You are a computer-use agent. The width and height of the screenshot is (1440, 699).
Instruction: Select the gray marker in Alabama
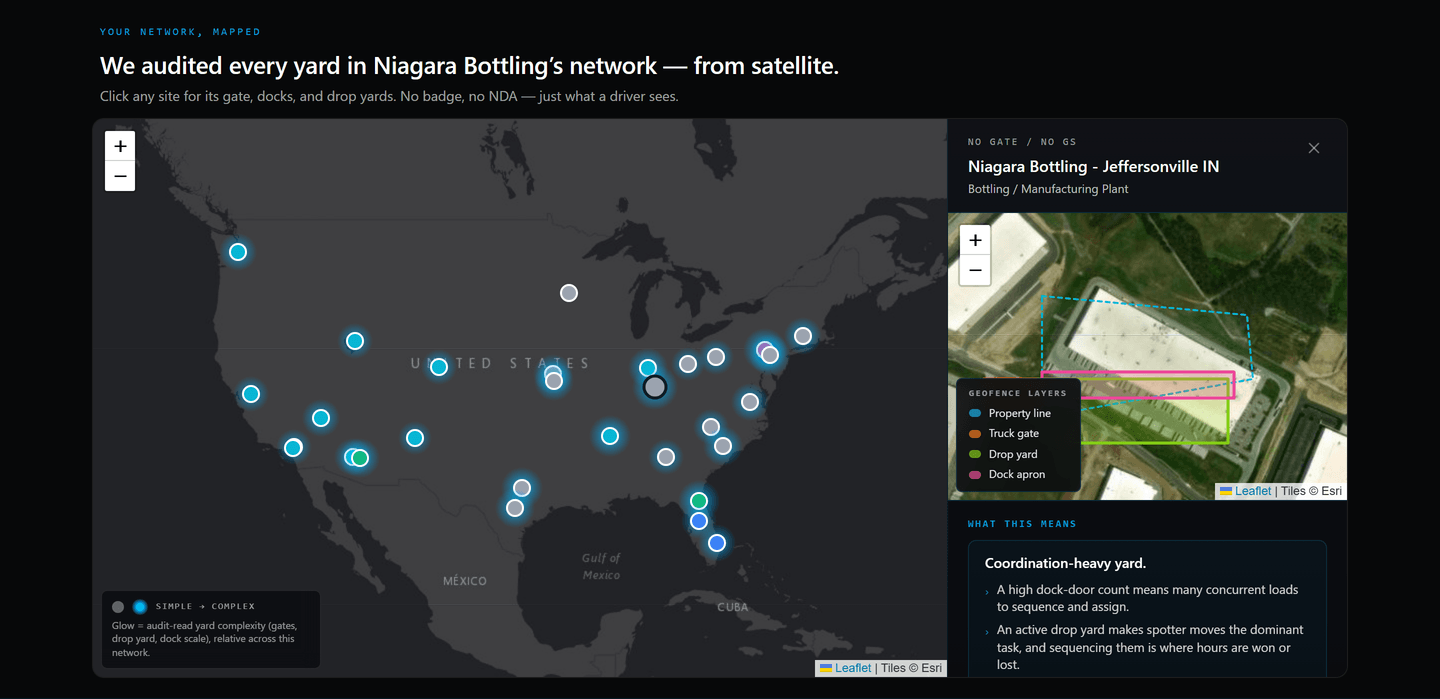[x=666, y=457]
